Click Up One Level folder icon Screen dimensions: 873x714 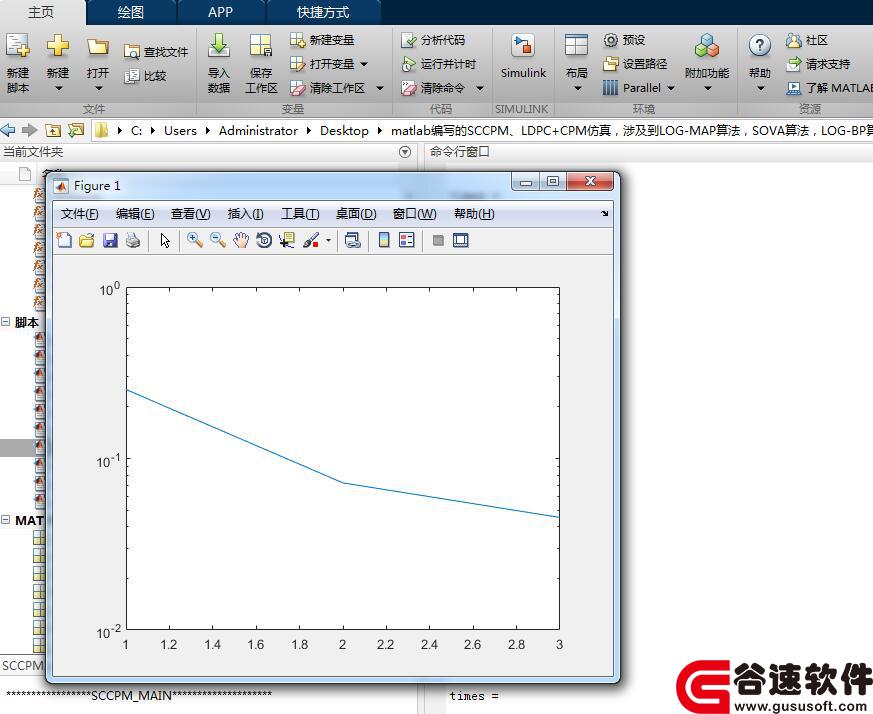pyautogui.click(x=52, y=130)
